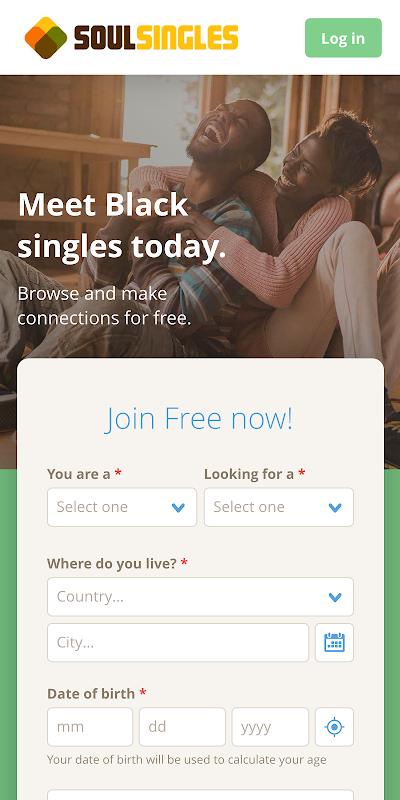The height and width of the screenshot is (800, 400).
Task: Click the calendar icon beside the City field
Action: coord(334,642)
